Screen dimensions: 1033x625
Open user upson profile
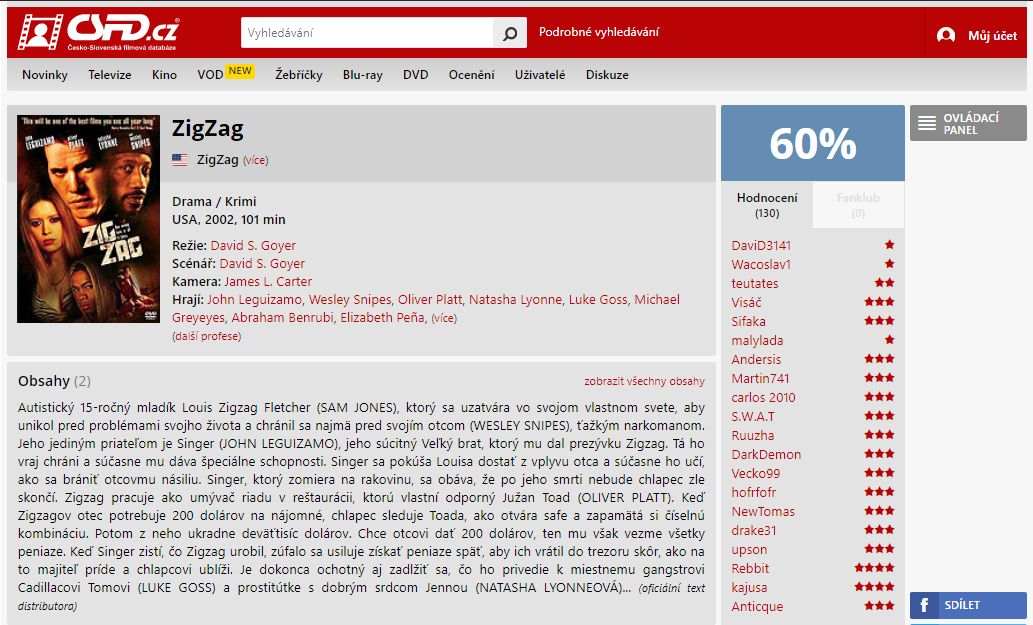coord(749,549)
